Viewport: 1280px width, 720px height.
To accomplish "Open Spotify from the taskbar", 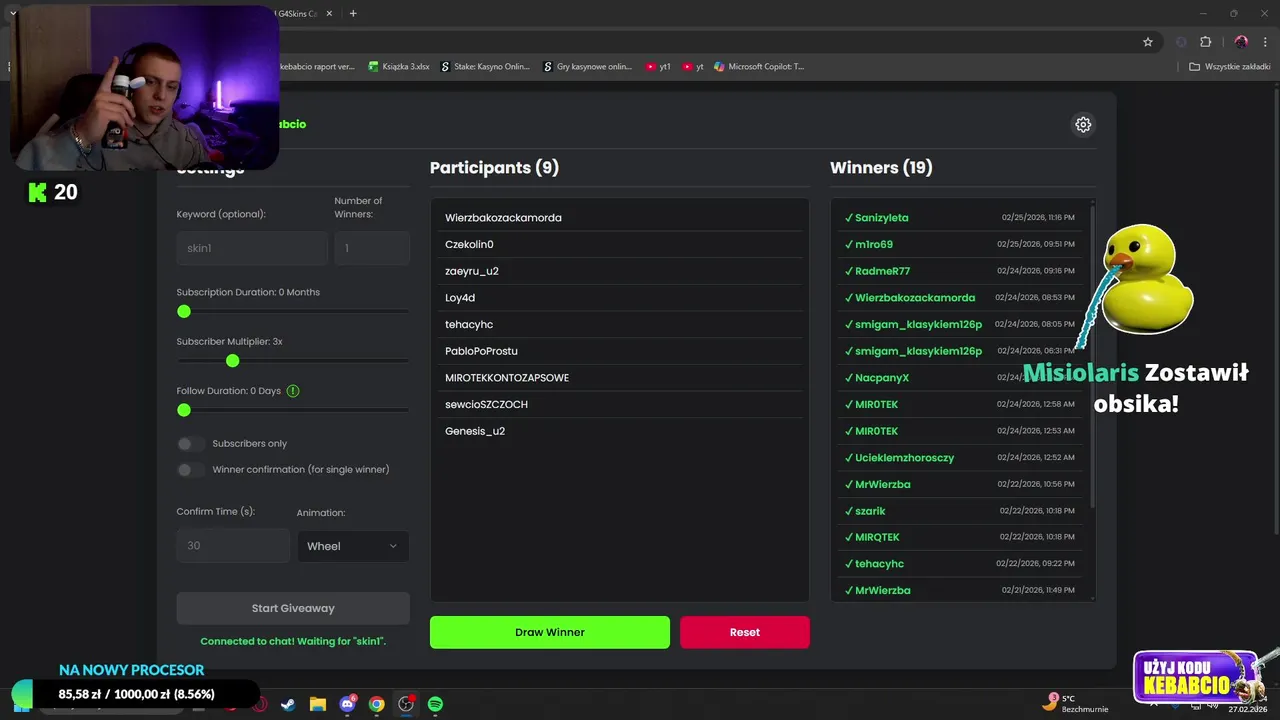I will 435,704.
